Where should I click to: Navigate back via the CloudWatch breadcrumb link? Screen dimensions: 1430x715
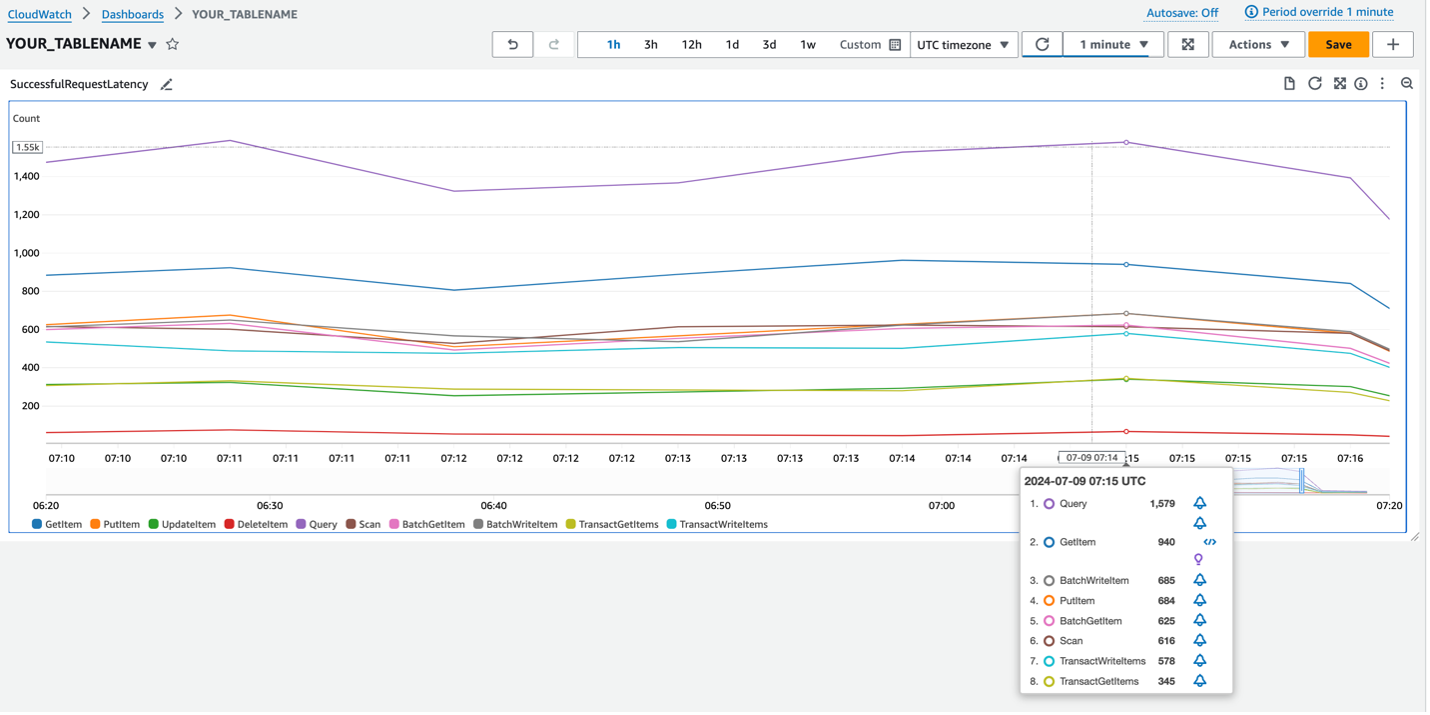[x=39, y=12]
